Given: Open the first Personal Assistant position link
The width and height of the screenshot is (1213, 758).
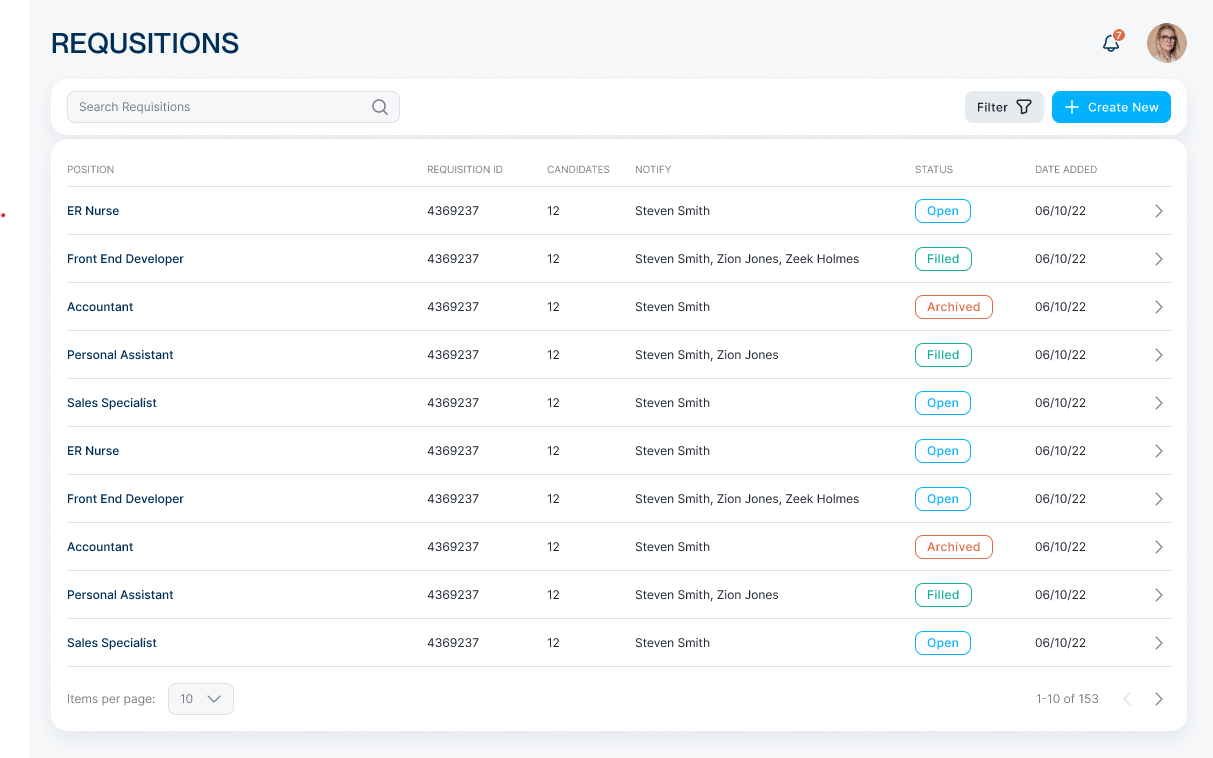Looking at the screenshot, I should [x=120, y=355].
